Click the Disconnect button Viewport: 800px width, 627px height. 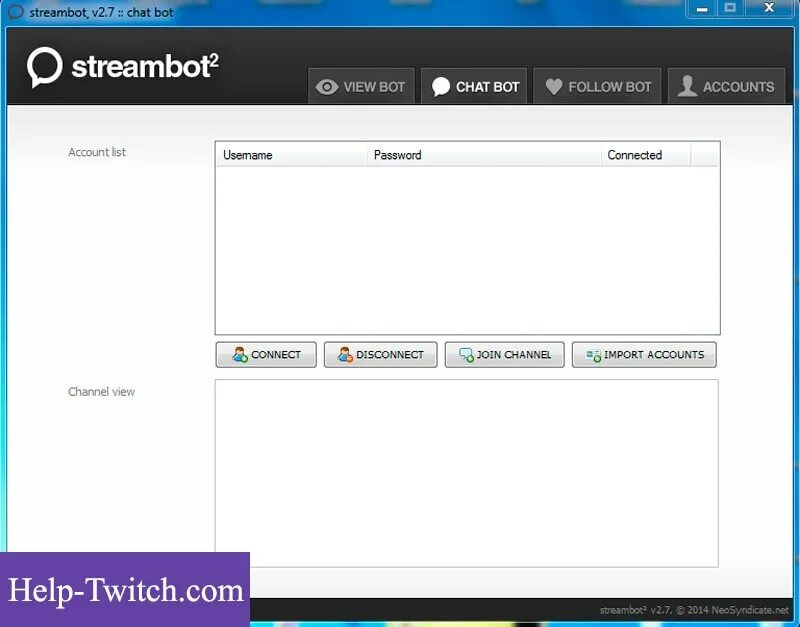381,355
